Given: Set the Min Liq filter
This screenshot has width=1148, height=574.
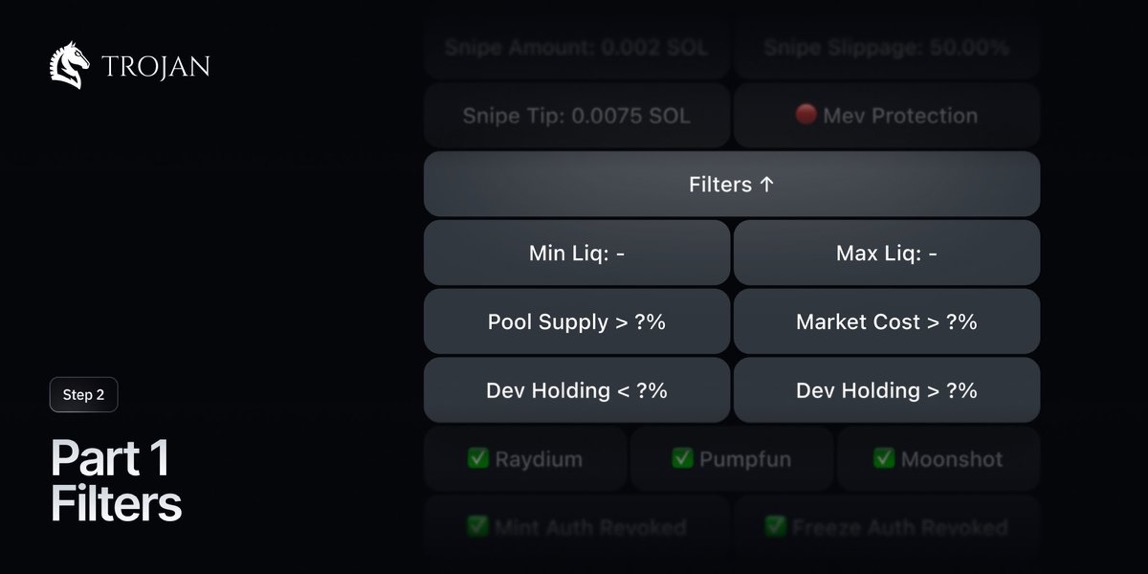Looking at the screenshot, I should click(x=576, y=253).
